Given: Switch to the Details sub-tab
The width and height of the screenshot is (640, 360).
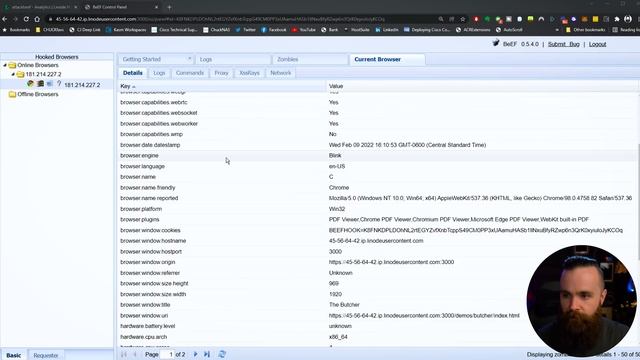Looking at the screenshot, I should [x=133, y=73].
